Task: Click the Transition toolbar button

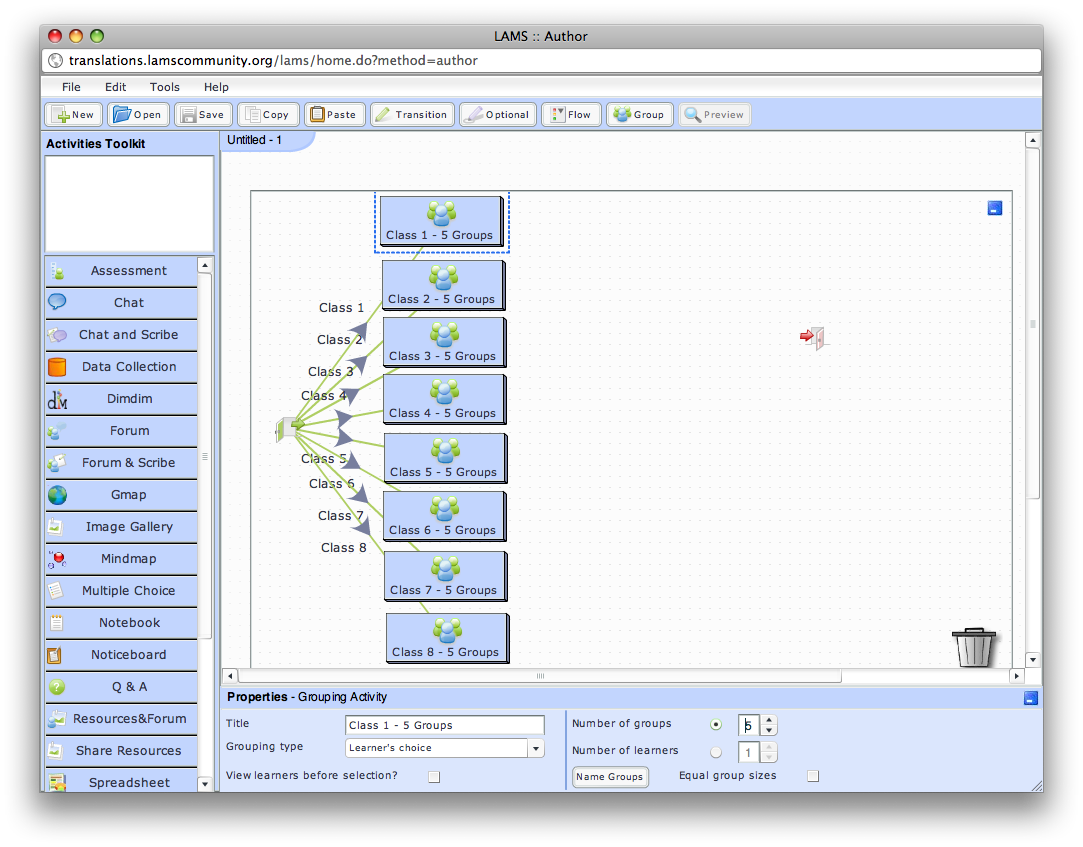Action: coord(412,115)
